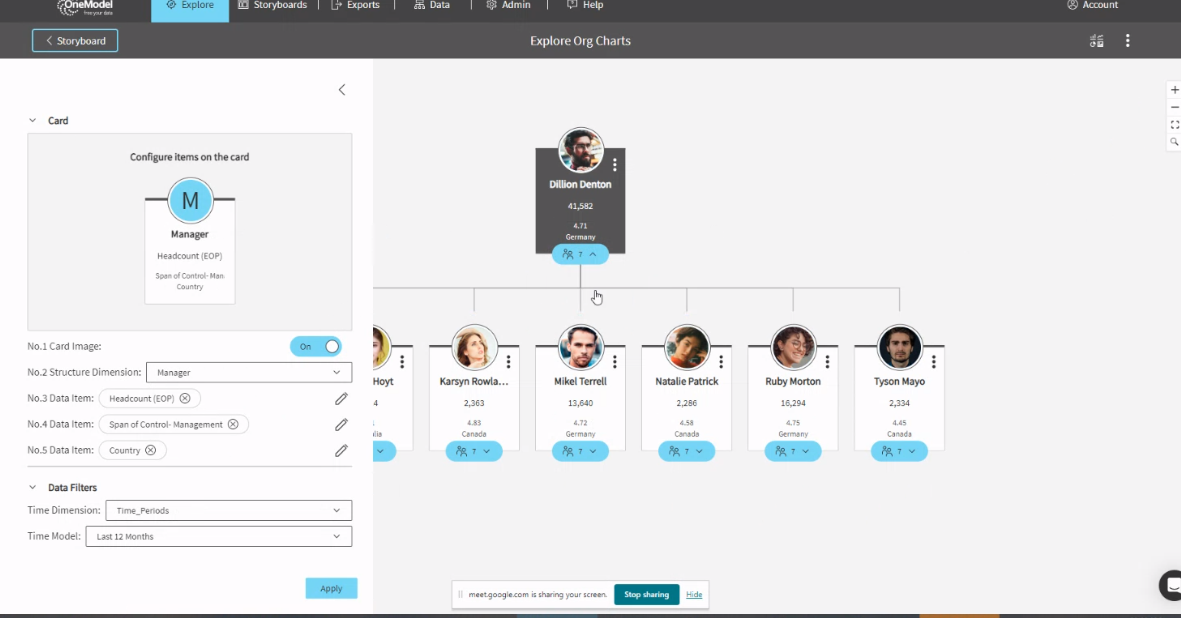Click the OneModel logo
The width and height of the screenshot is (1181, 618).
[x=85, y=8]
